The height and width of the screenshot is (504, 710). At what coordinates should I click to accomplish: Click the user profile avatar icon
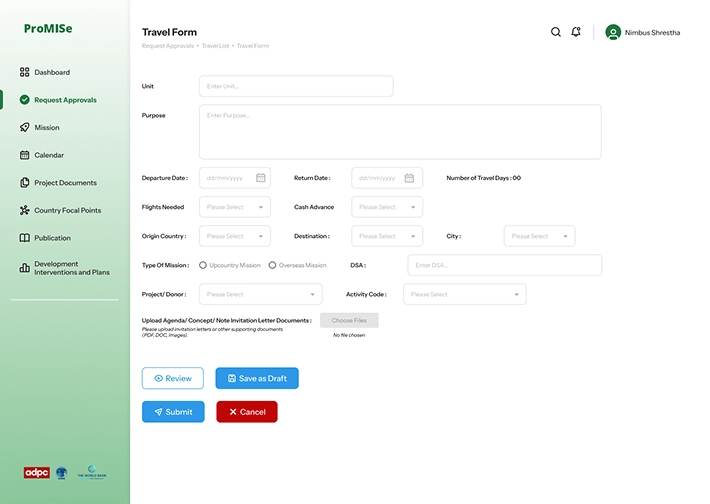[x=613, y=32]
